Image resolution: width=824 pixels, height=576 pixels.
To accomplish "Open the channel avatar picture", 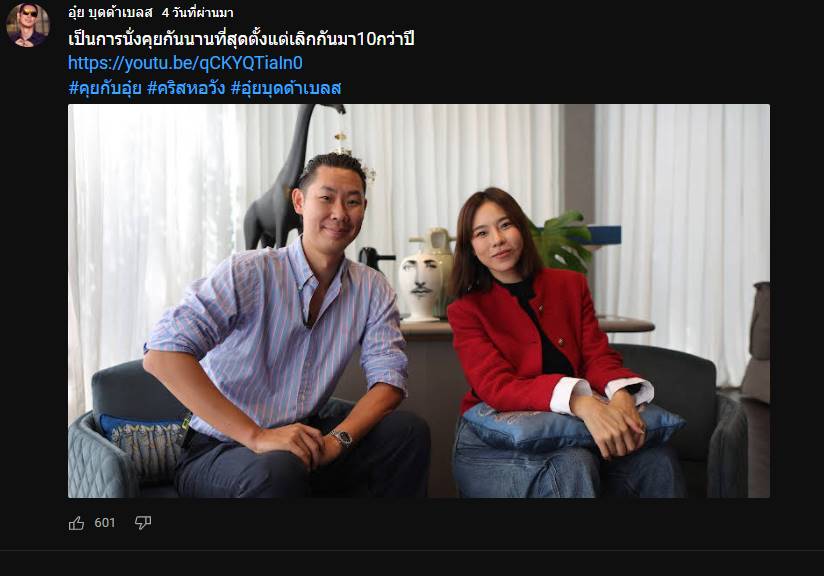I will pyautogui.click(x=28, y=25).
